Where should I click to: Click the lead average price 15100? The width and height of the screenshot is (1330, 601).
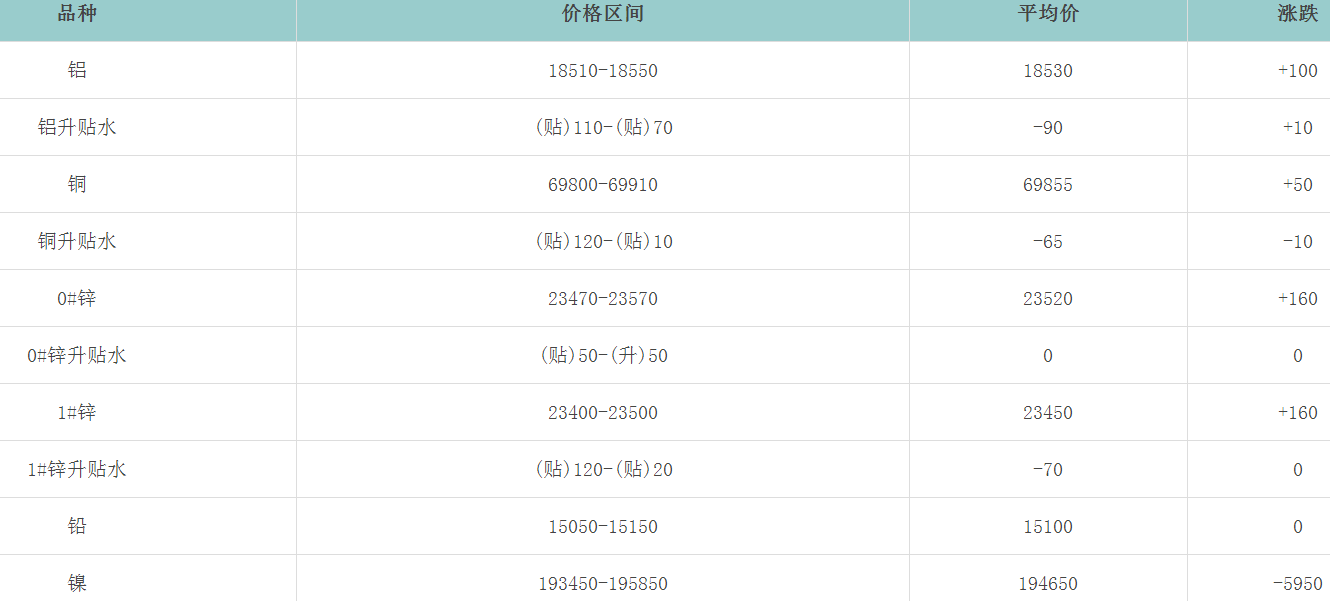(1048, 527)
